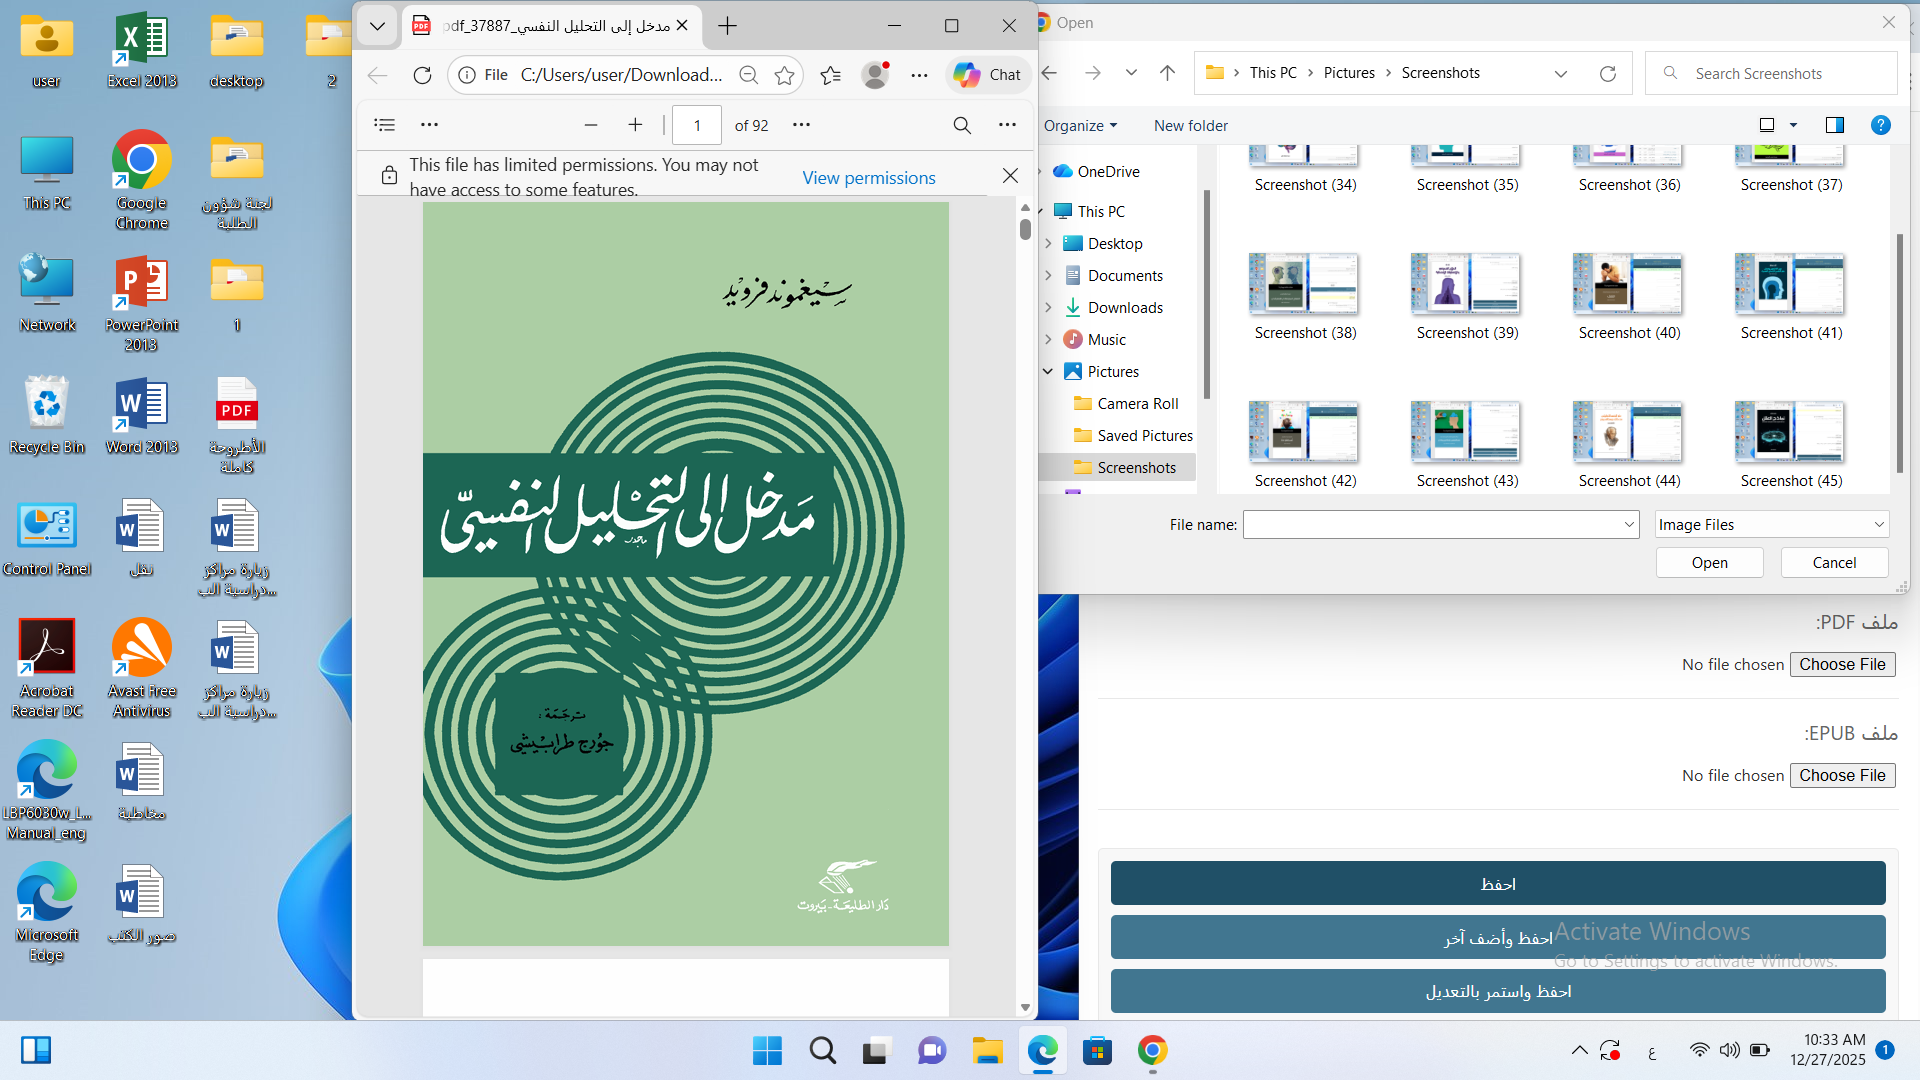Screen dimensions: 1920x1080
Task: Collapse Pictures node in tree
Action: [1048, 372]
